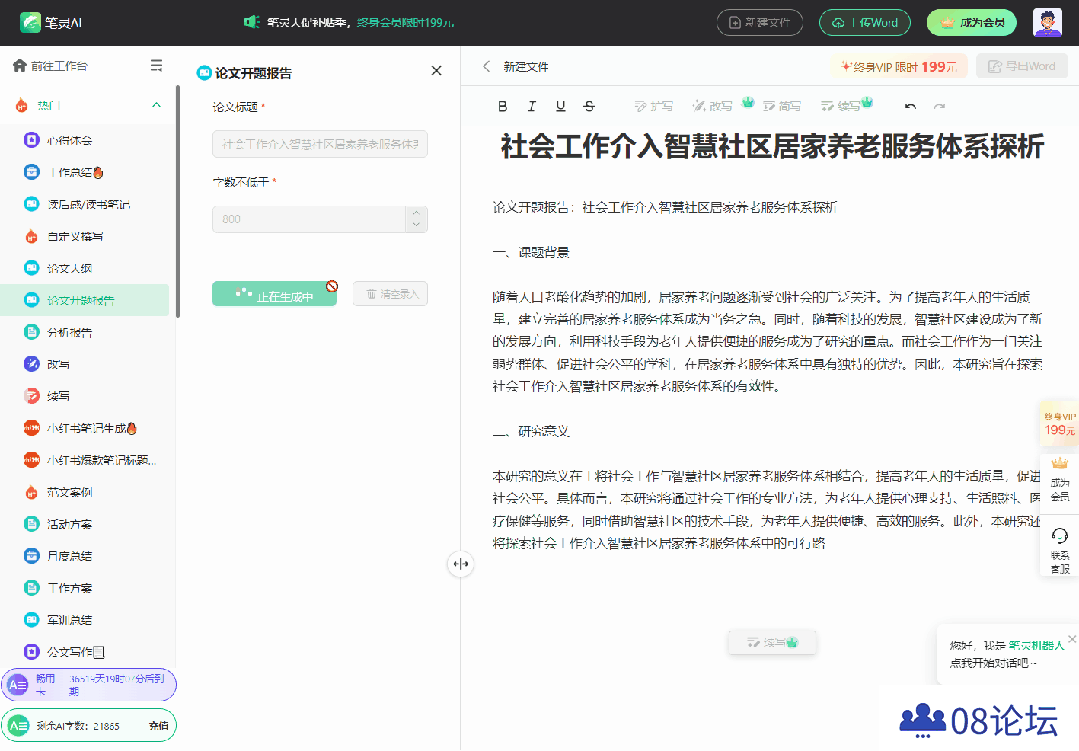Click the 终身VIP 限时199元 banner
The image size is (1079, 751).
point(899,66)
